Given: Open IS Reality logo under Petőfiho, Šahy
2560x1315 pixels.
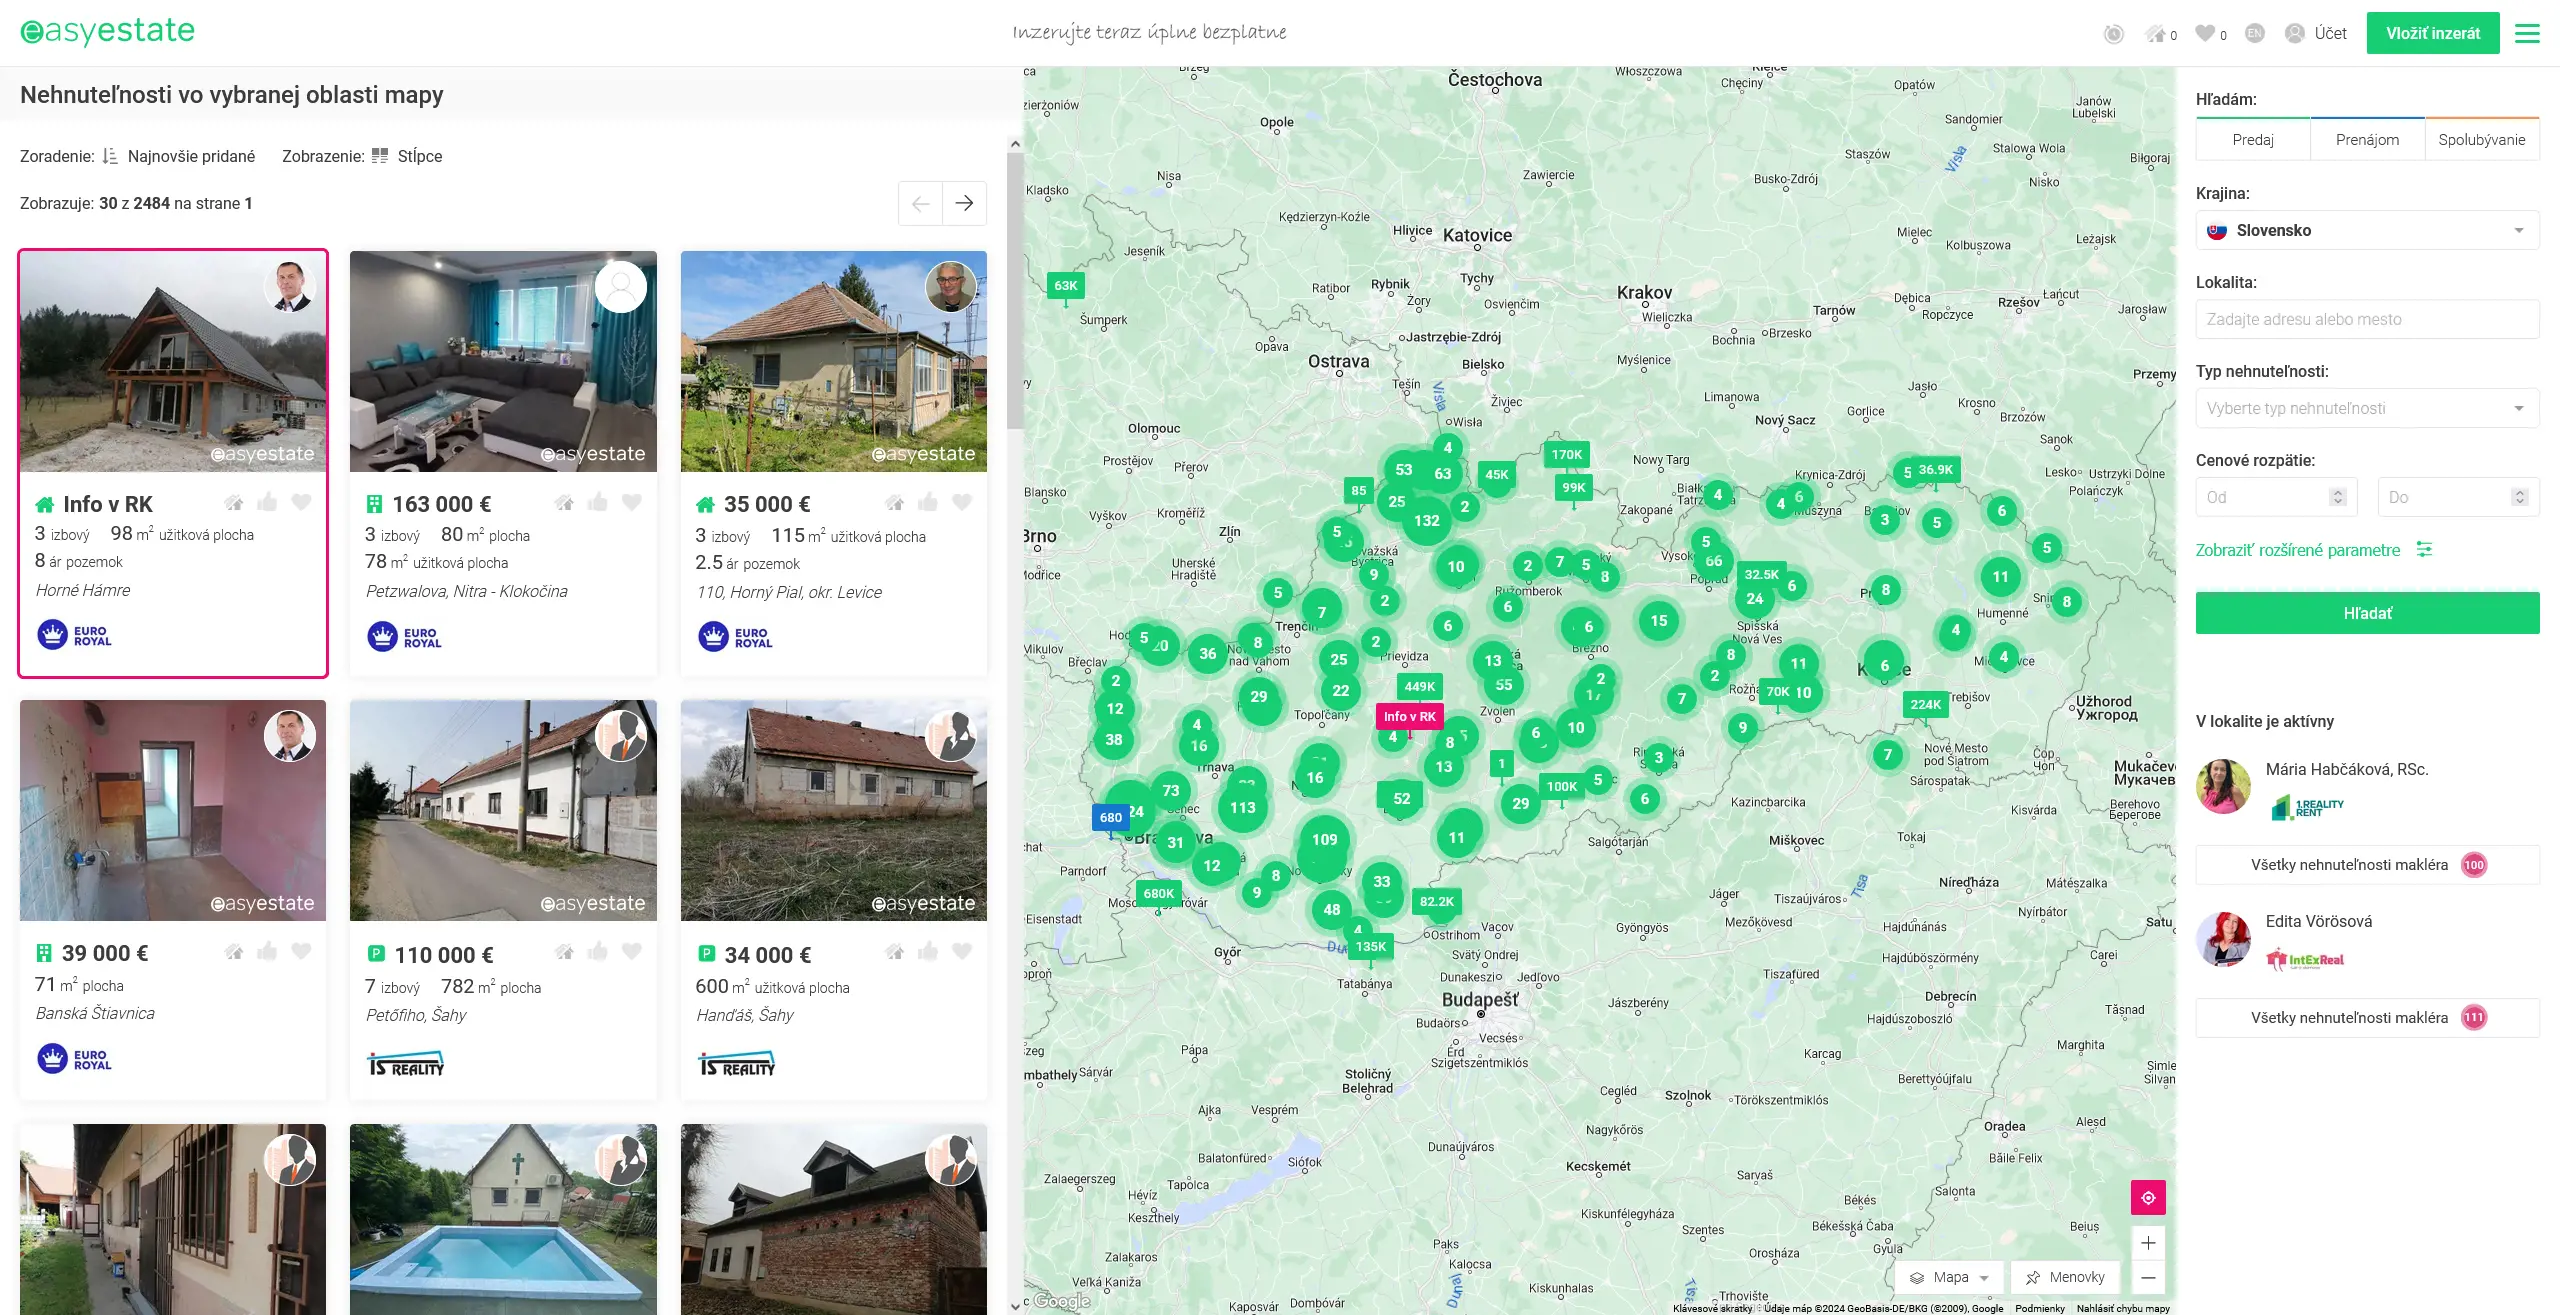Looking at the screenshot, I should 405,1065.
